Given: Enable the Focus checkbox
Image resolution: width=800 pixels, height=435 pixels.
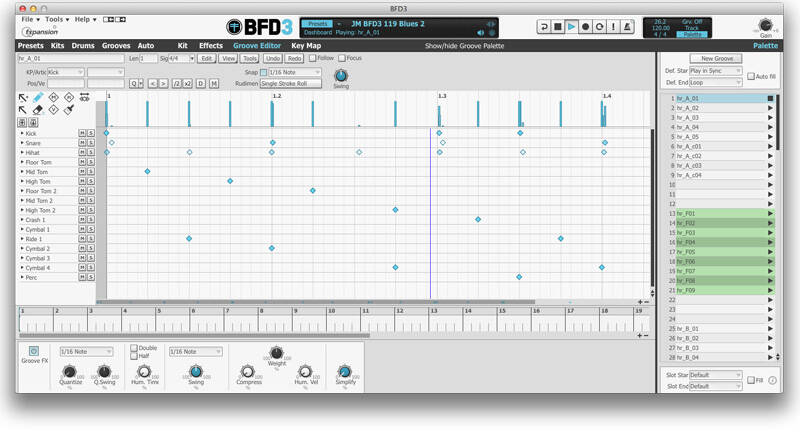Looking at the screenshot, I should tap(342, 58).
